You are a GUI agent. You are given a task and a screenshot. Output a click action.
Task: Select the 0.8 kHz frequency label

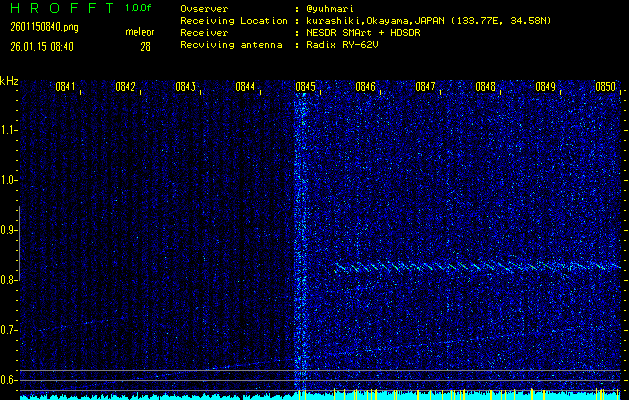[x=9, y=280]
